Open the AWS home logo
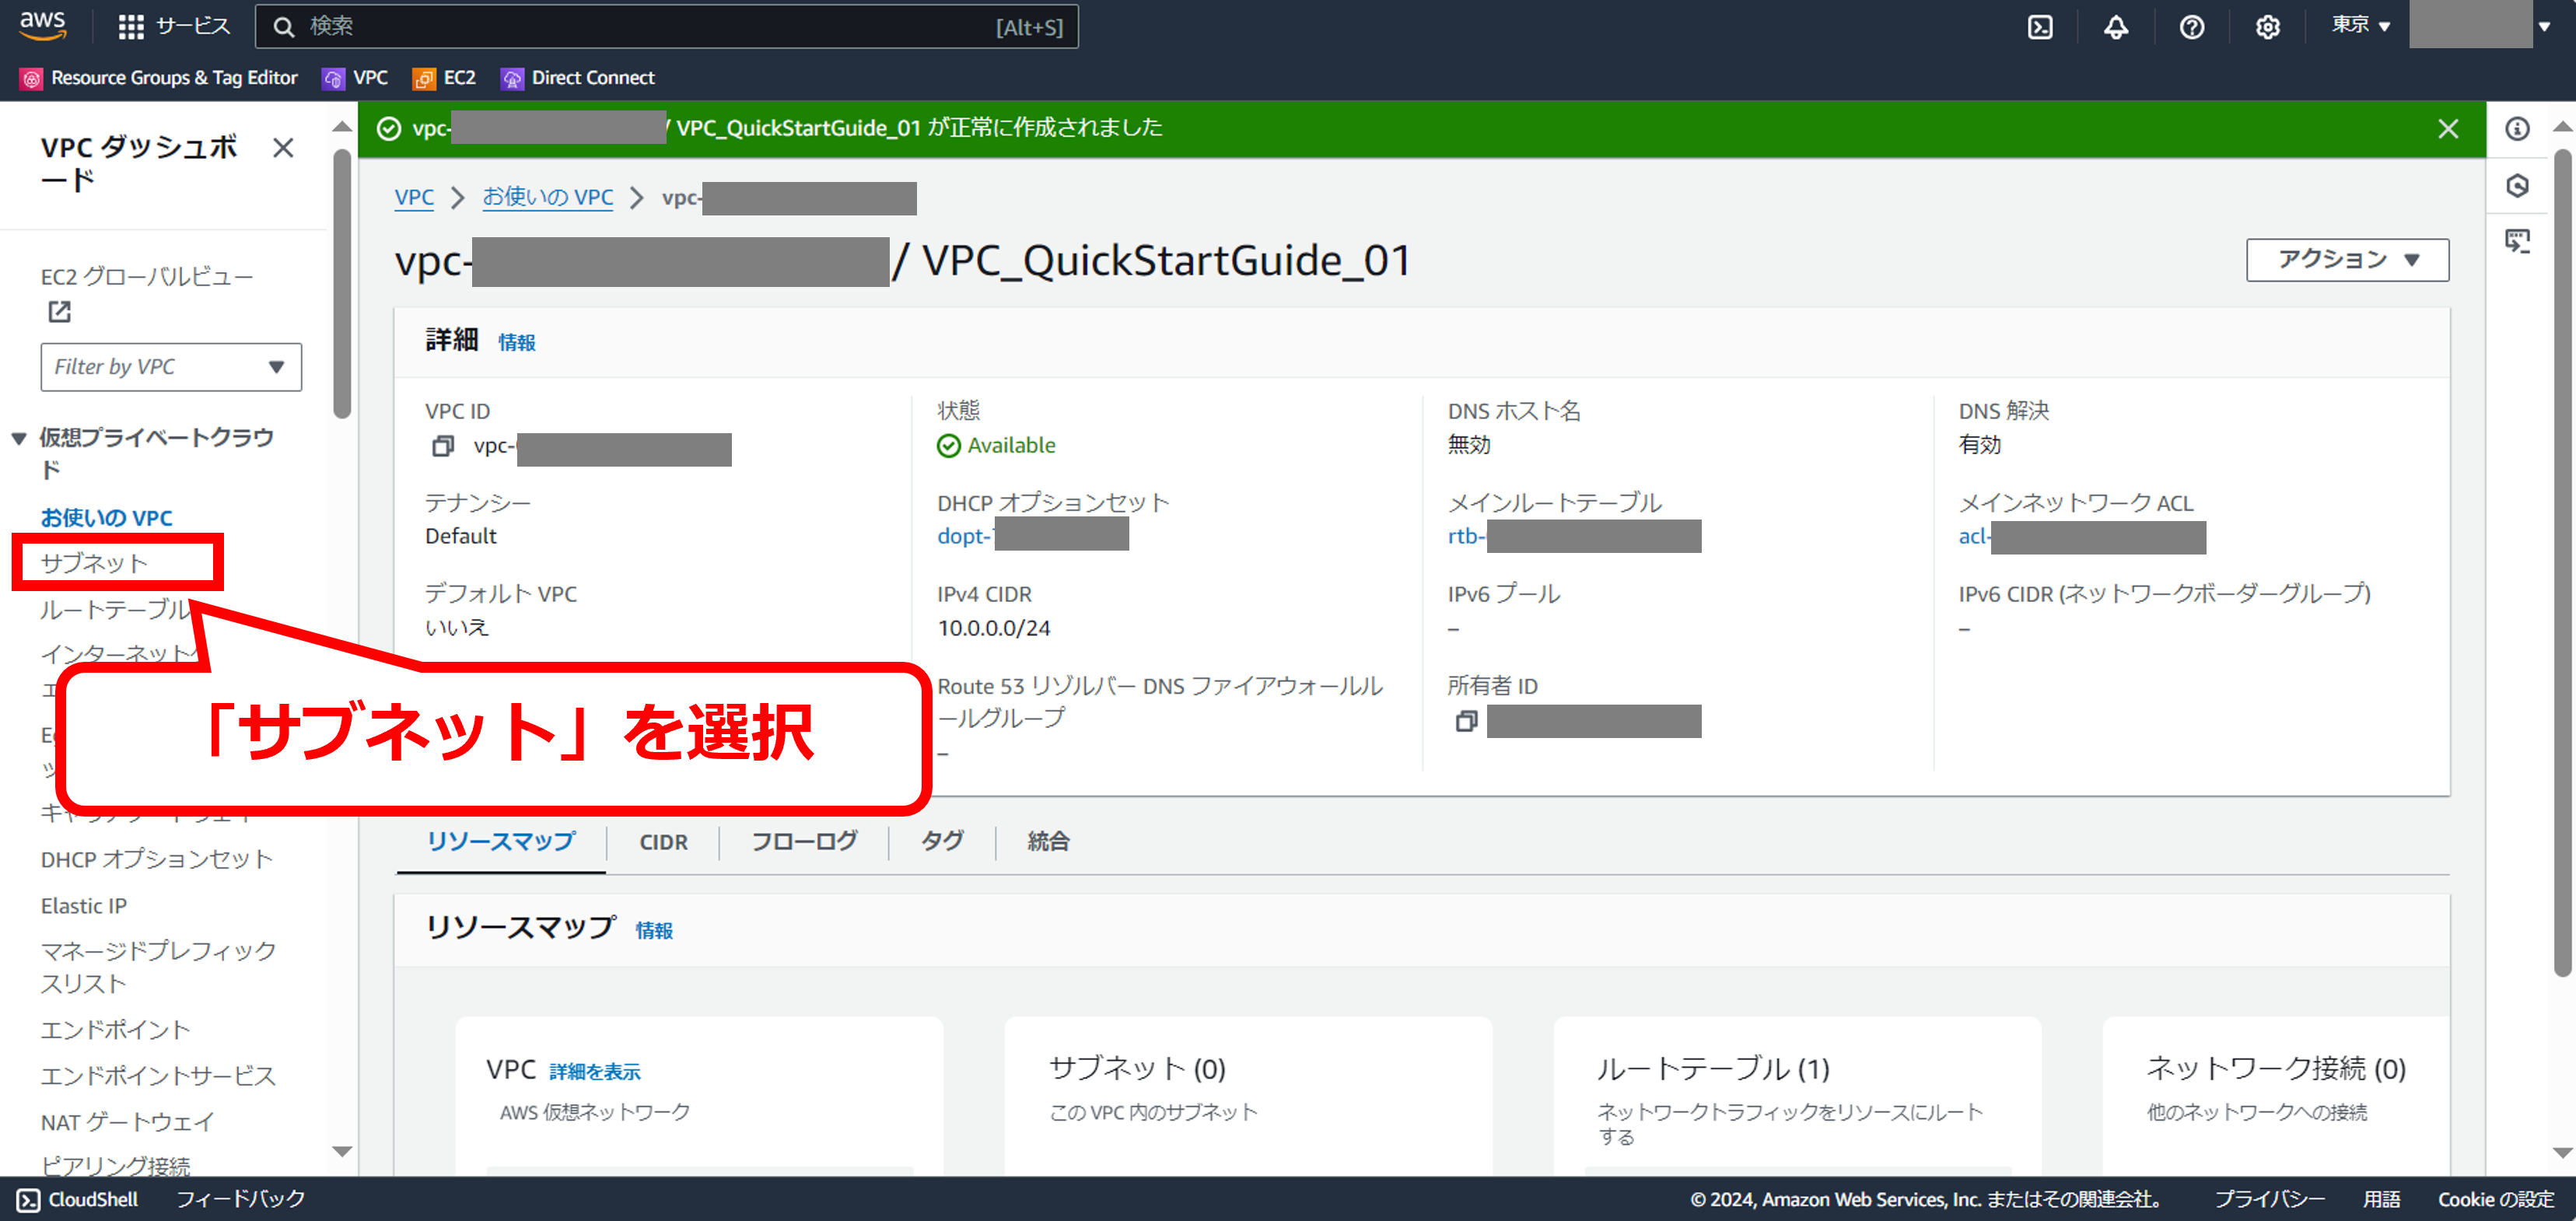Screen dimensions: 2576x1221 [x=43, y=26]
